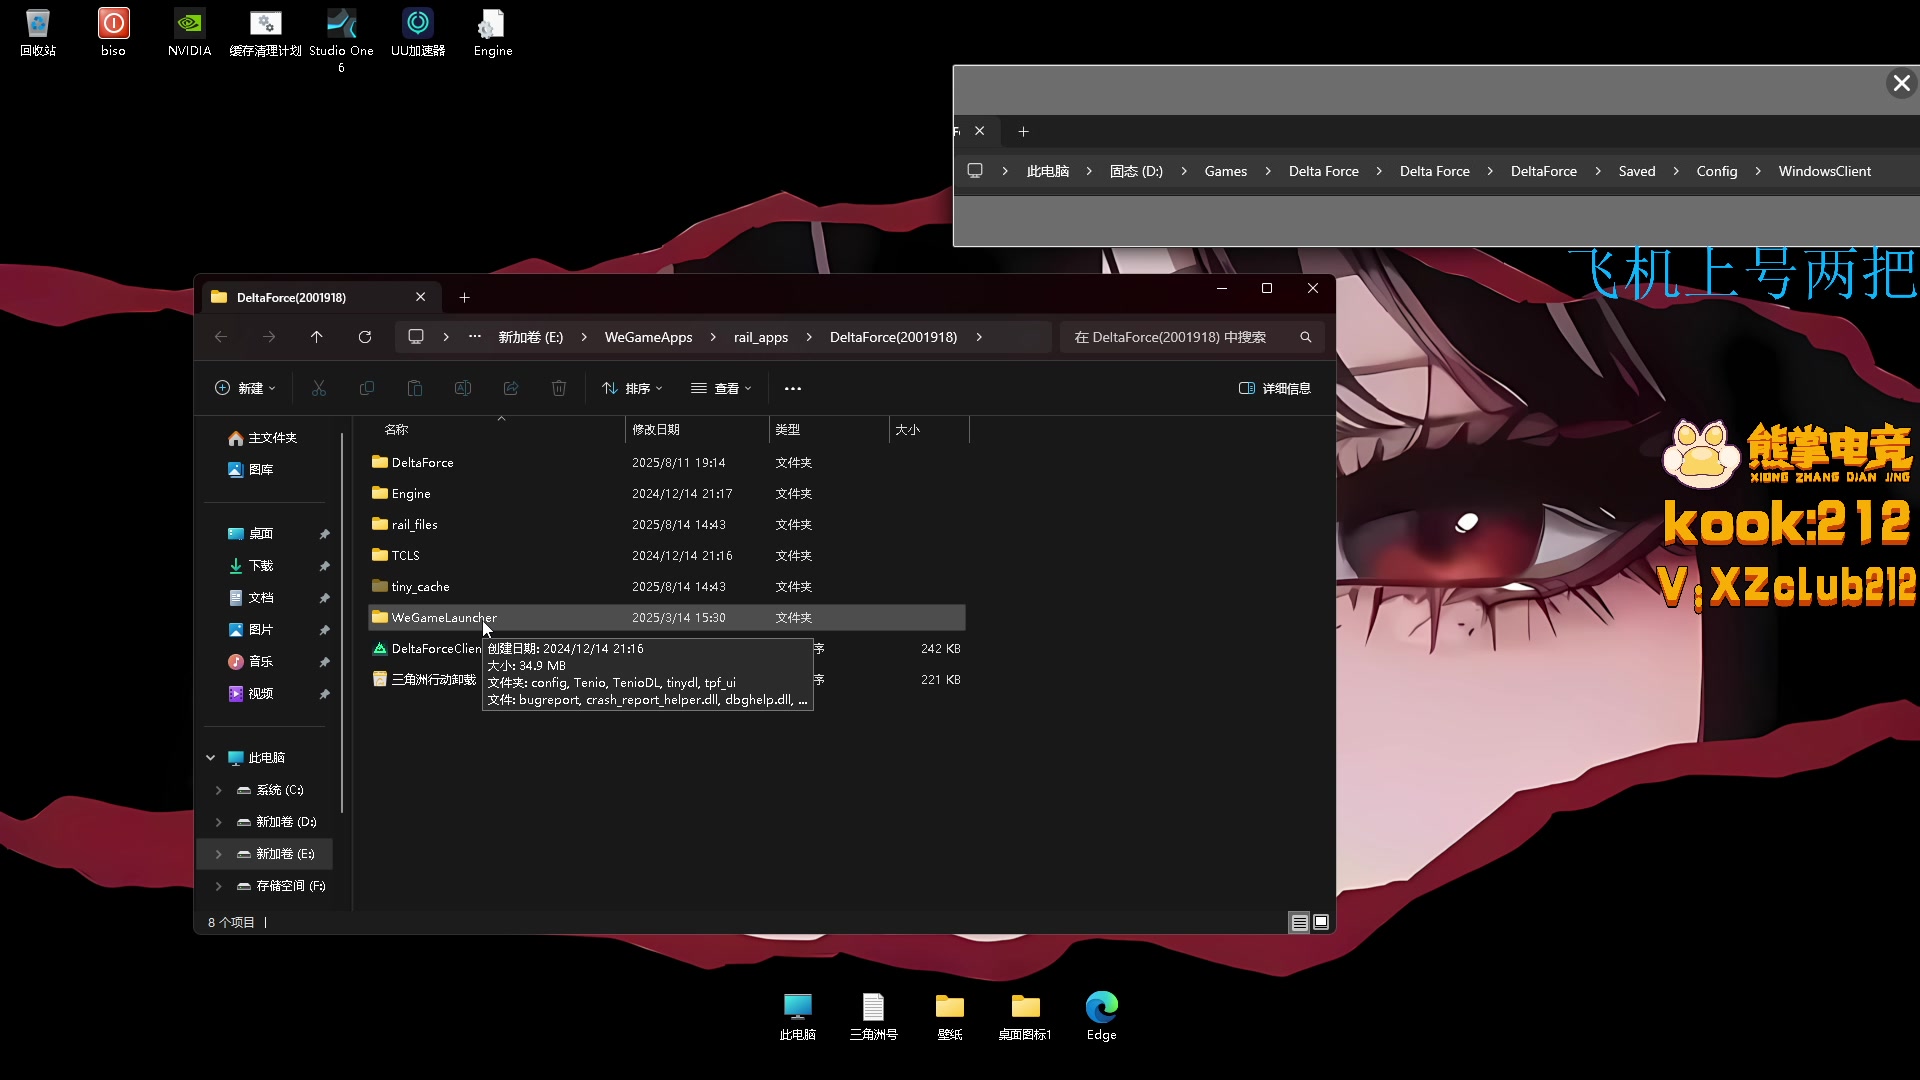Click the Share toolbar icon

(511, 388)
